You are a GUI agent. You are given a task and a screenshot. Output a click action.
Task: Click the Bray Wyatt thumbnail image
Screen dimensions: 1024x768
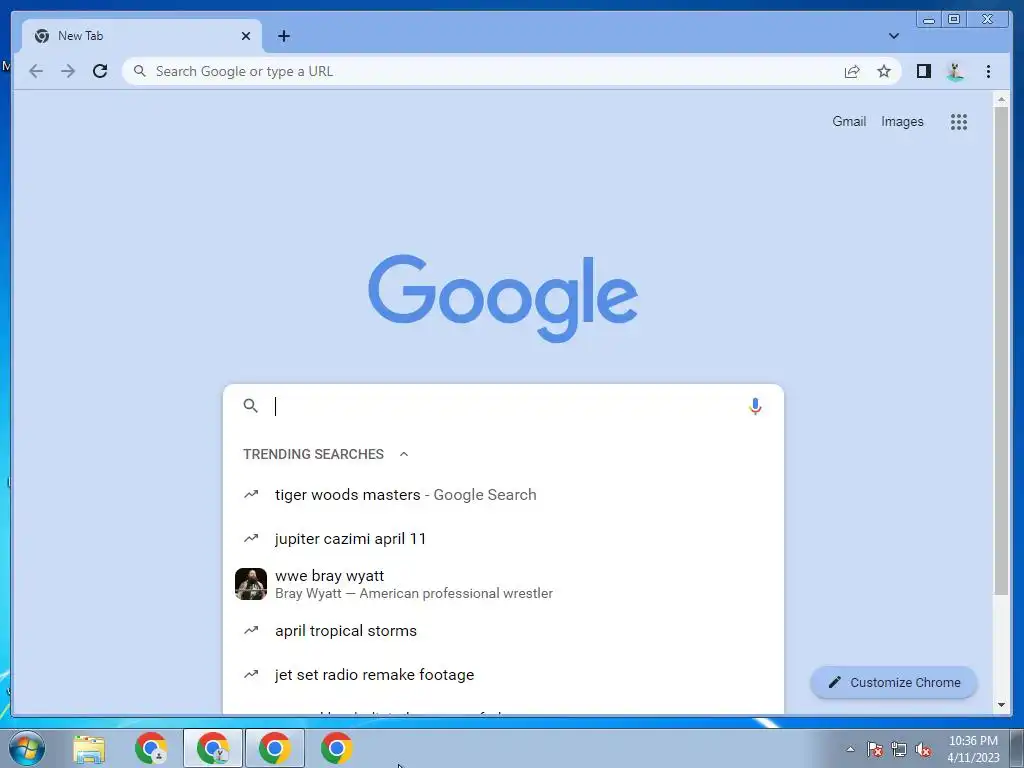tap(251, 584)
